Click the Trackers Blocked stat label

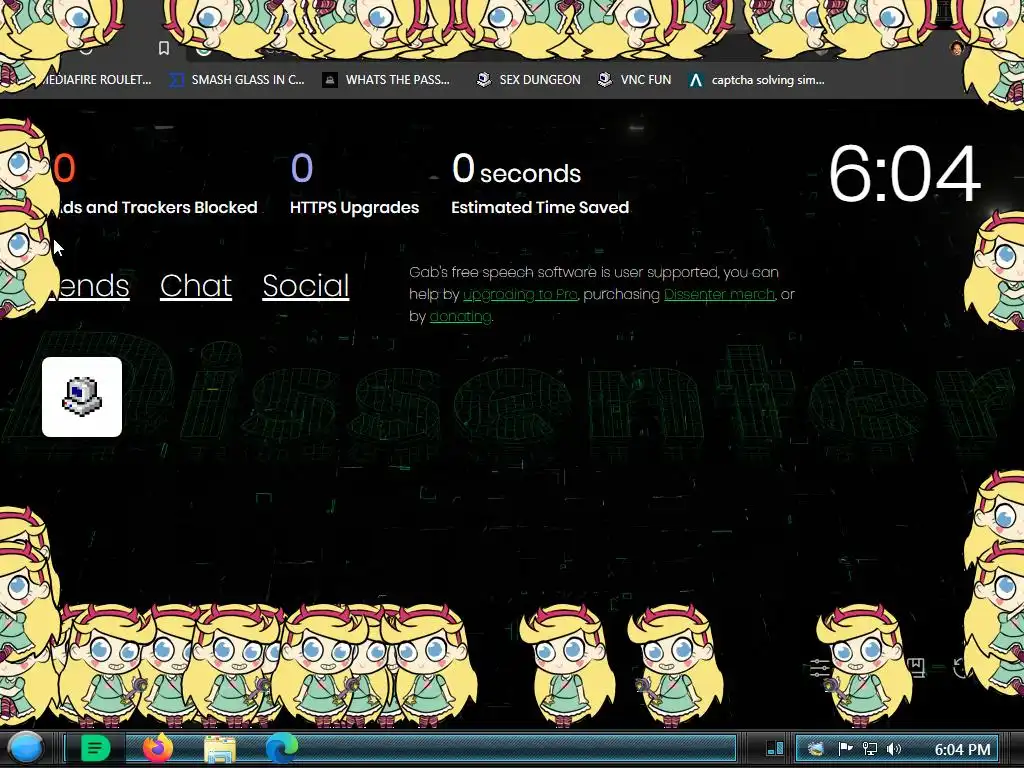tap(155, 207)
